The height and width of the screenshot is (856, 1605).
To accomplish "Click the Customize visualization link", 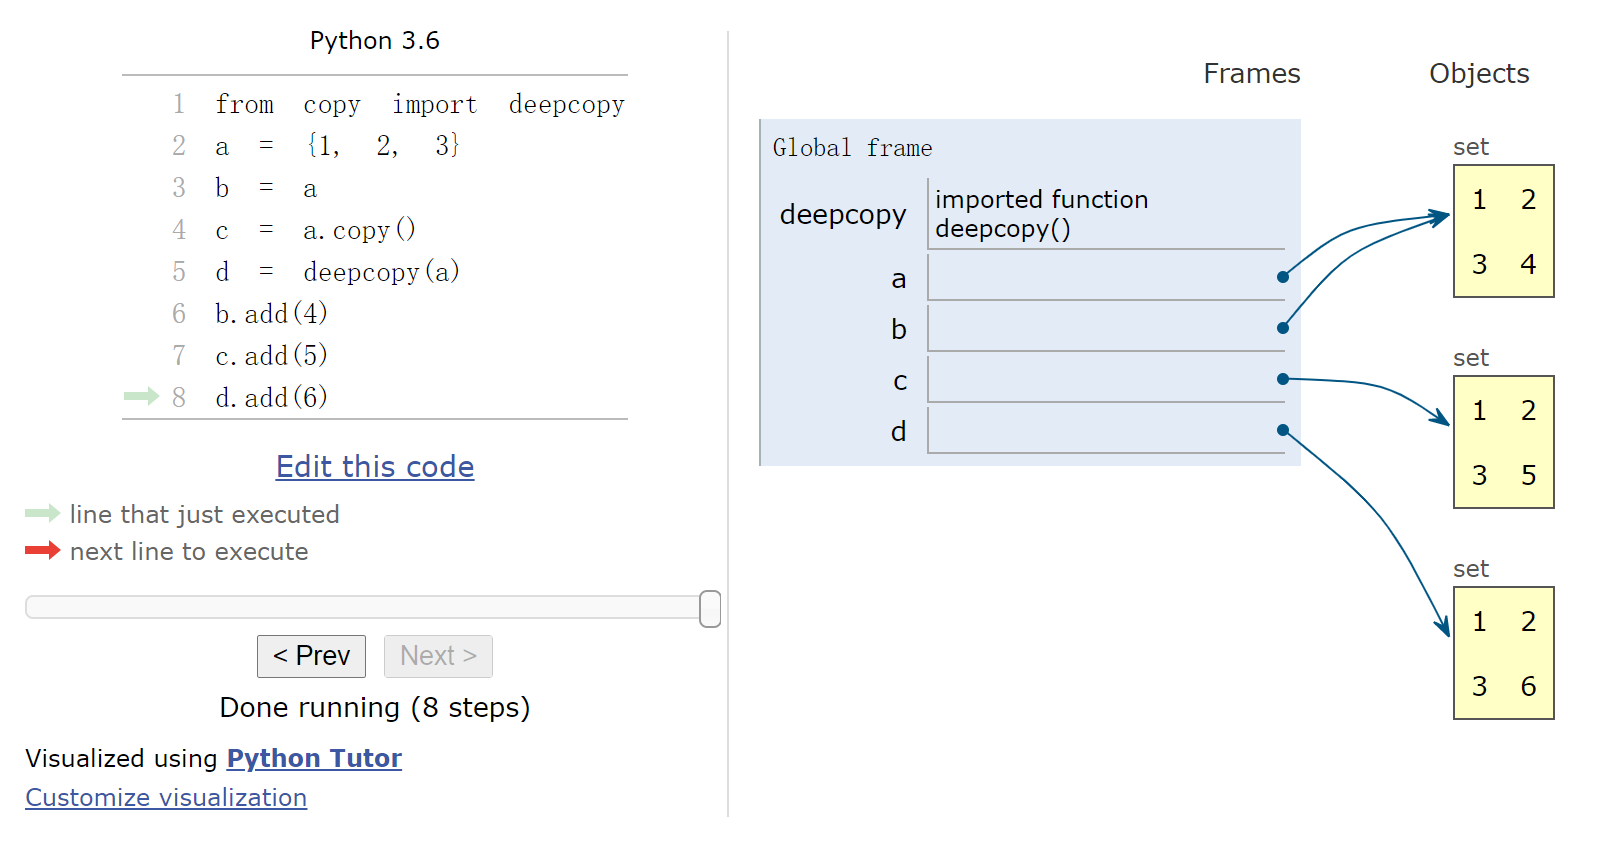I will click(166, 798).
